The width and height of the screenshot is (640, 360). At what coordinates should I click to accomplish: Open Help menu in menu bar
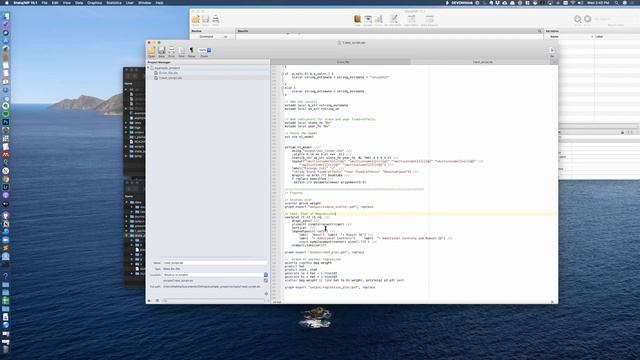(160, 2)
